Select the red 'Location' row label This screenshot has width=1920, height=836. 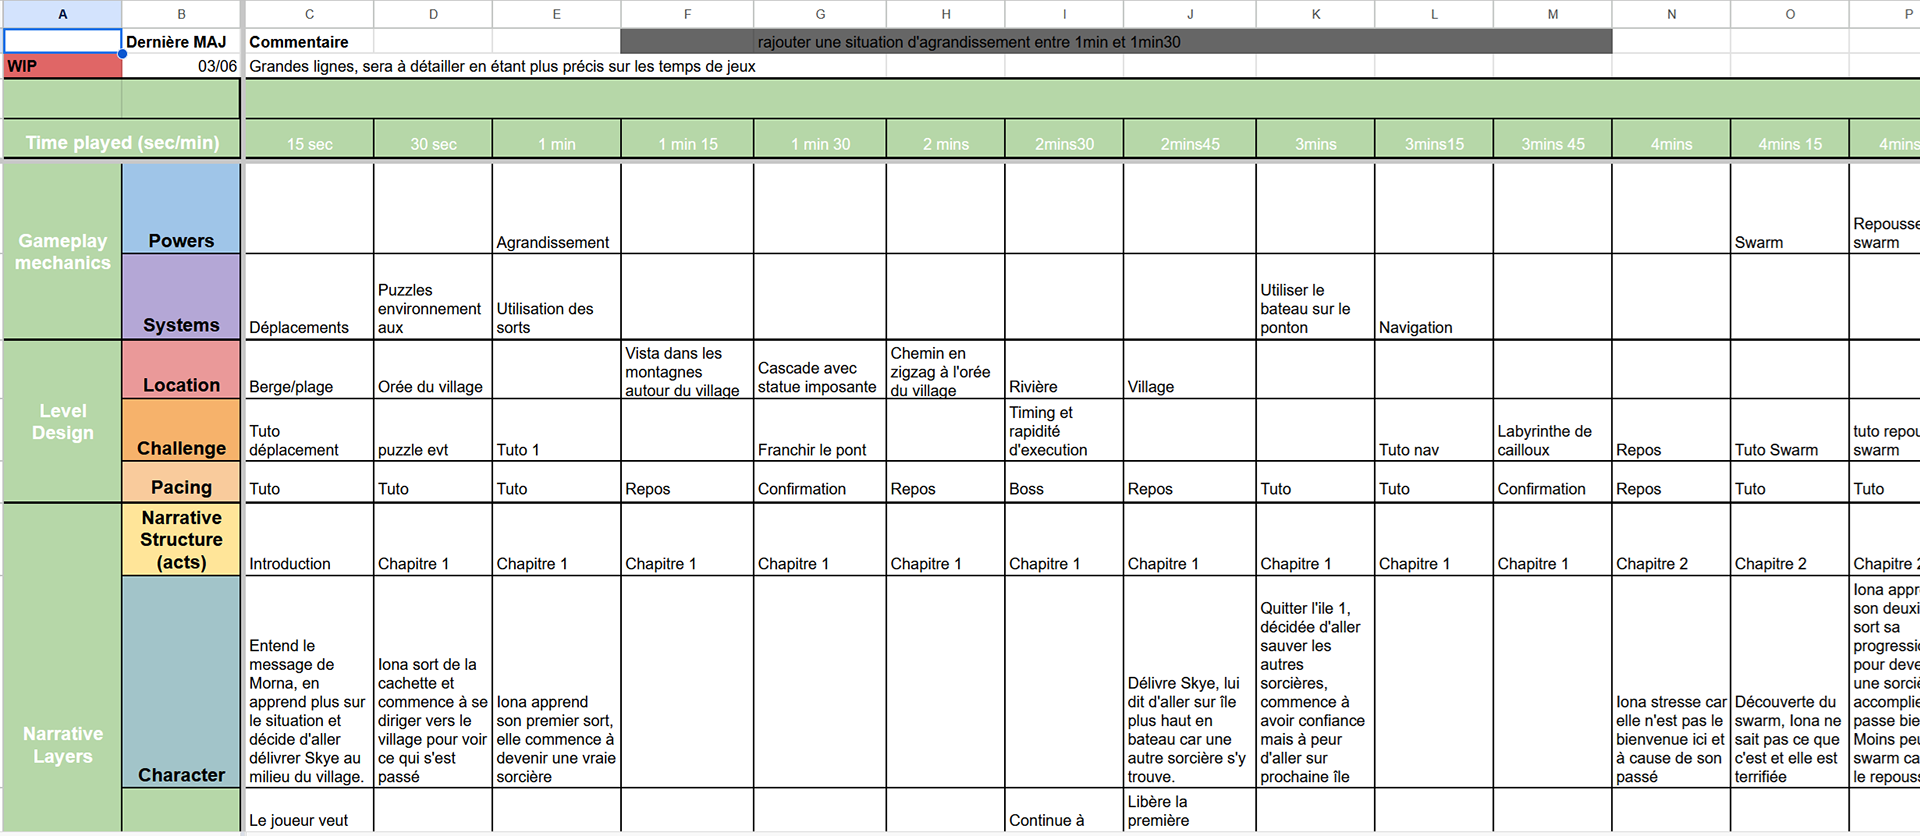click(x=181, y=370)
